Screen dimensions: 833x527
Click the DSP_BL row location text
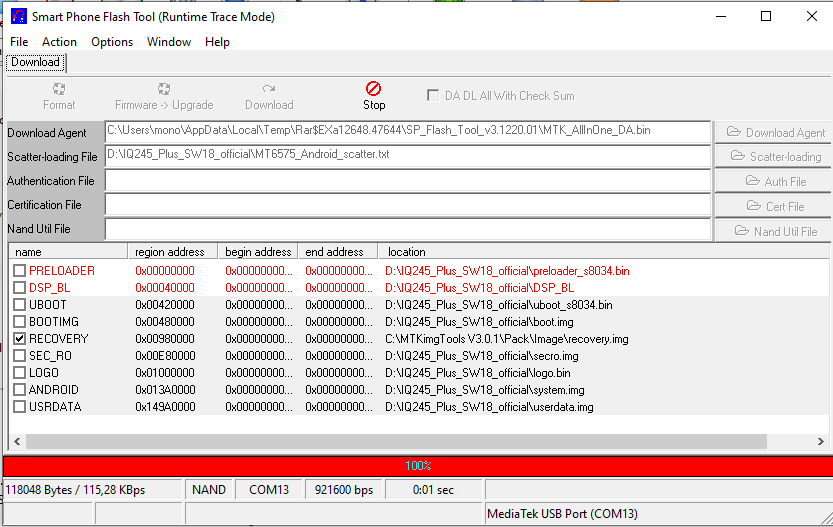(x=480, y=288)
